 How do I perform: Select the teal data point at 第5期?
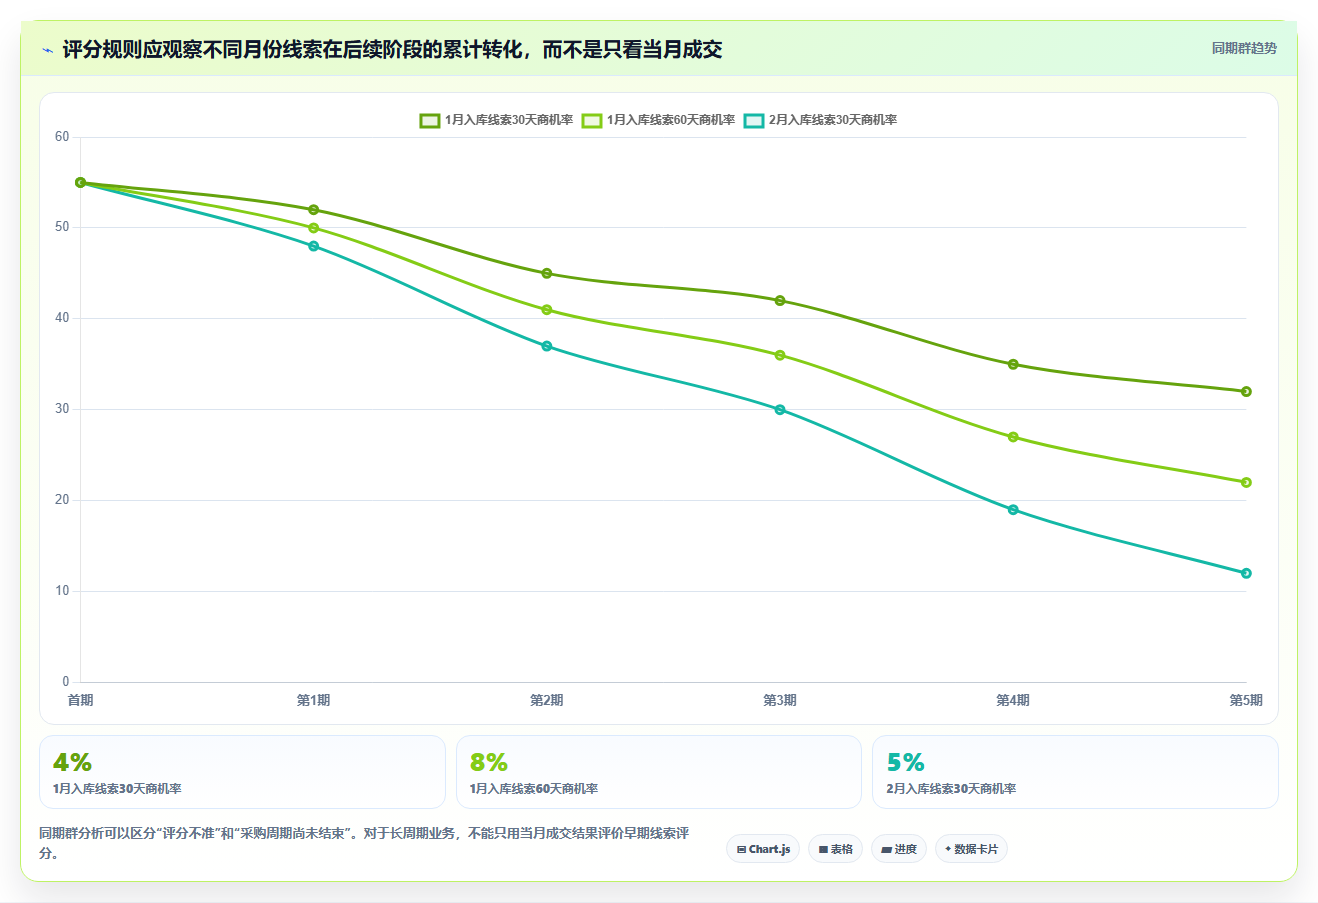[x=1246, y=574]
